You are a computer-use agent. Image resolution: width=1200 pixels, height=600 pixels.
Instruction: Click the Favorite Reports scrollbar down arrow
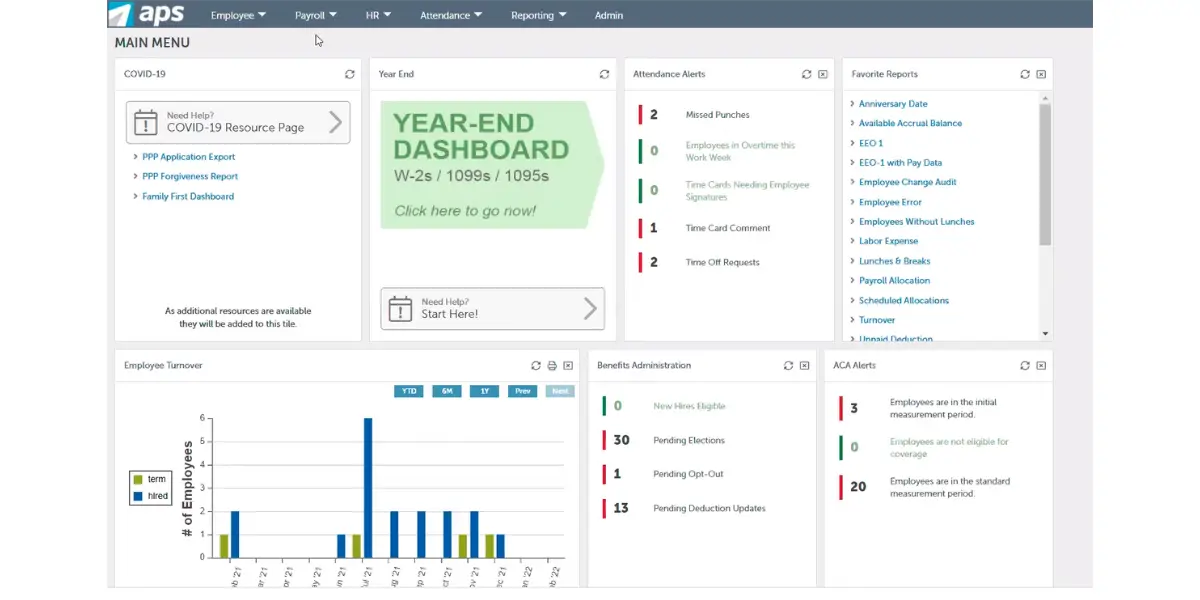1045,333
